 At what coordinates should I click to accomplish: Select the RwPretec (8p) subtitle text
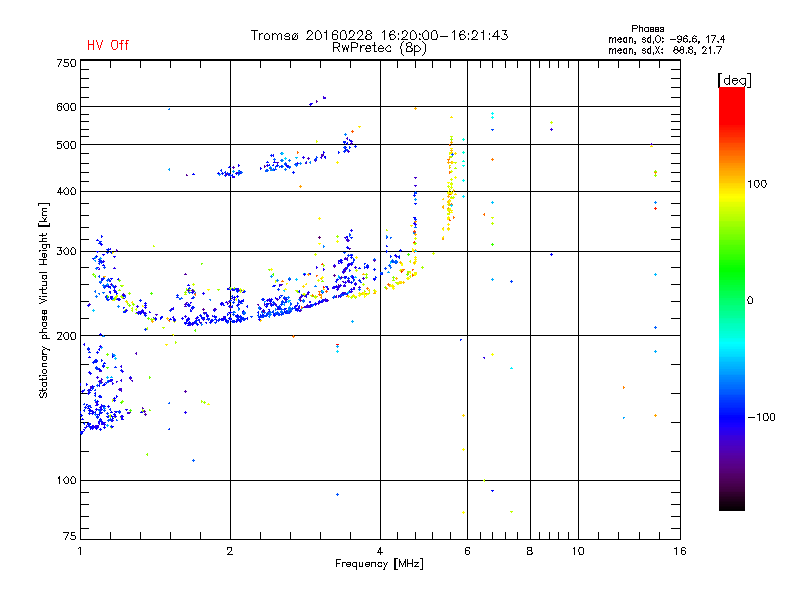click(x=379, y=48)
